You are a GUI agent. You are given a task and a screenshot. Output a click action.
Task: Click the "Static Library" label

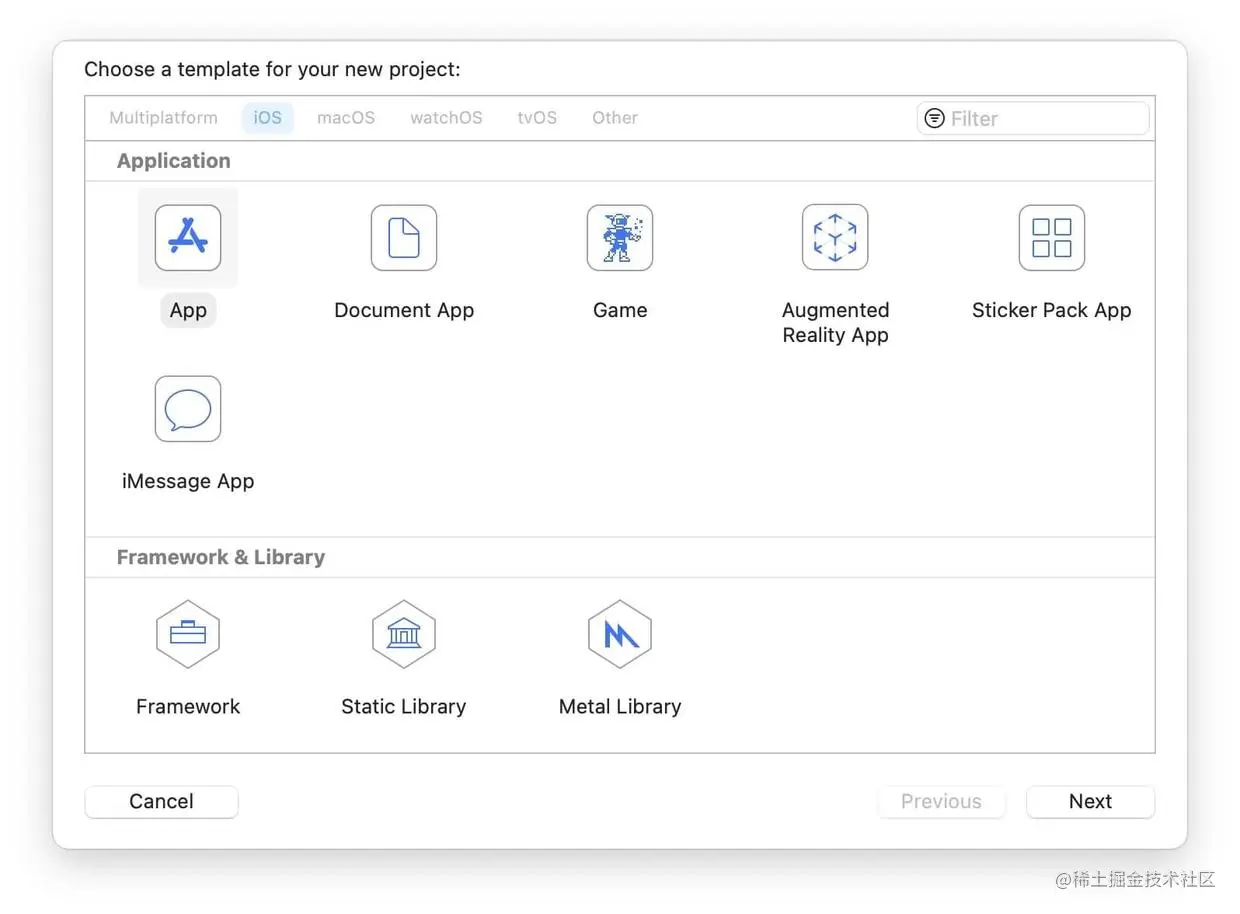(x=404, y=706)
